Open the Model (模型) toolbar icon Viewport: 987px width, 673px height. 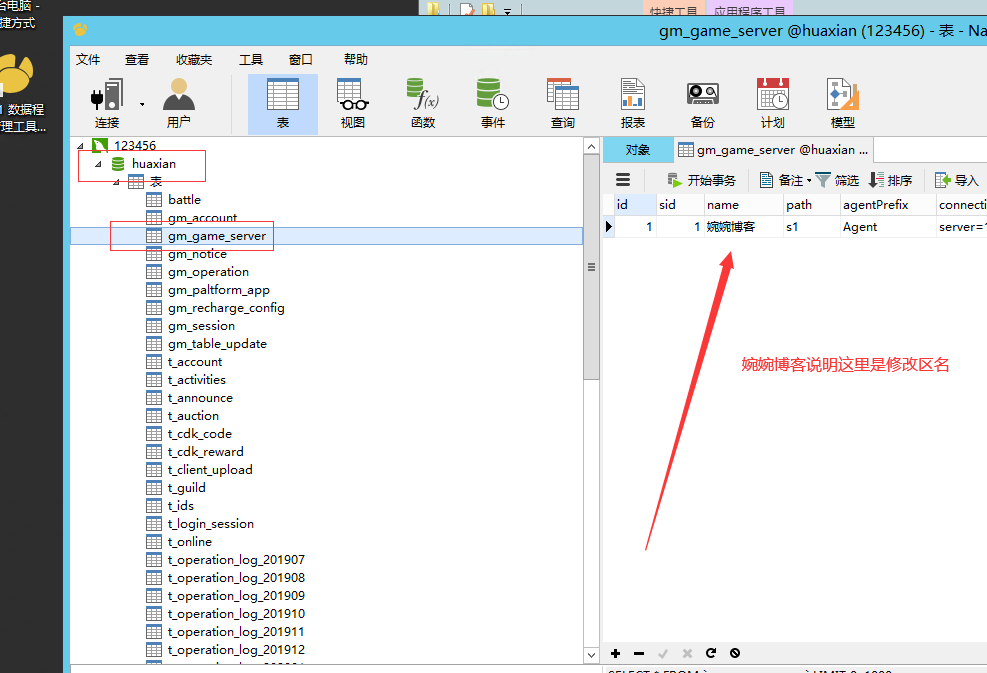click(842, 103)
